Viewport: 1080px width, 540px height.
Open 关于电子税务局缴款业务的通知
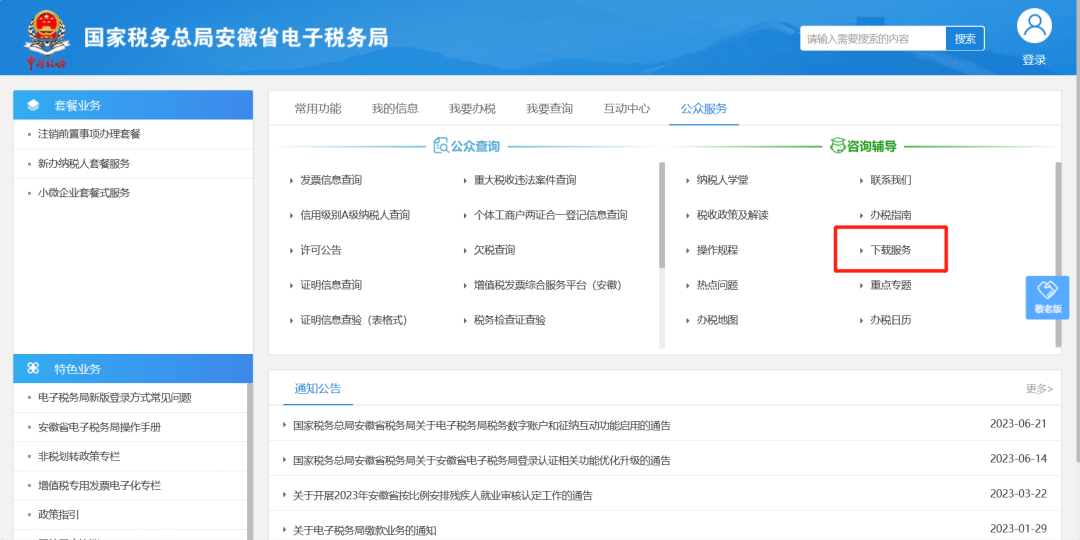(364, 530)
